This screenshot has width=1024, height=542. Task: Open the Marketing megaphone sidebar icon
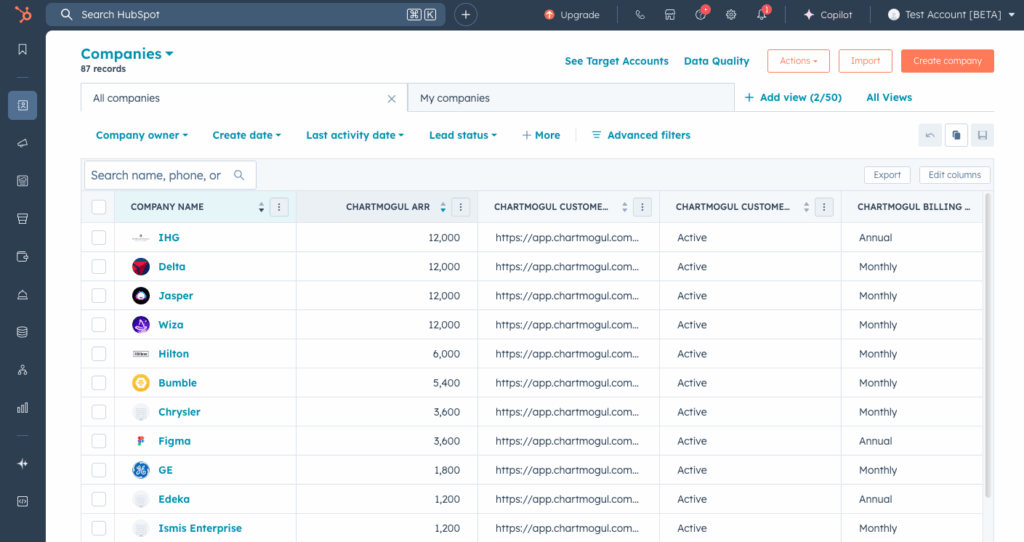(x=23, y=143)
